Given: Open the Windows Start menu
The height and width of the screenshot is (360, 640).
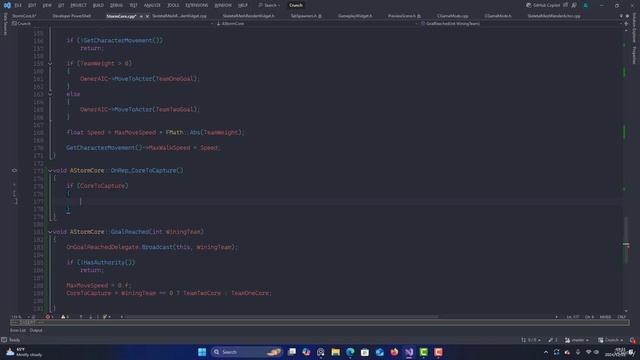Looking at the screenshot, I should [x=202, y=352].
